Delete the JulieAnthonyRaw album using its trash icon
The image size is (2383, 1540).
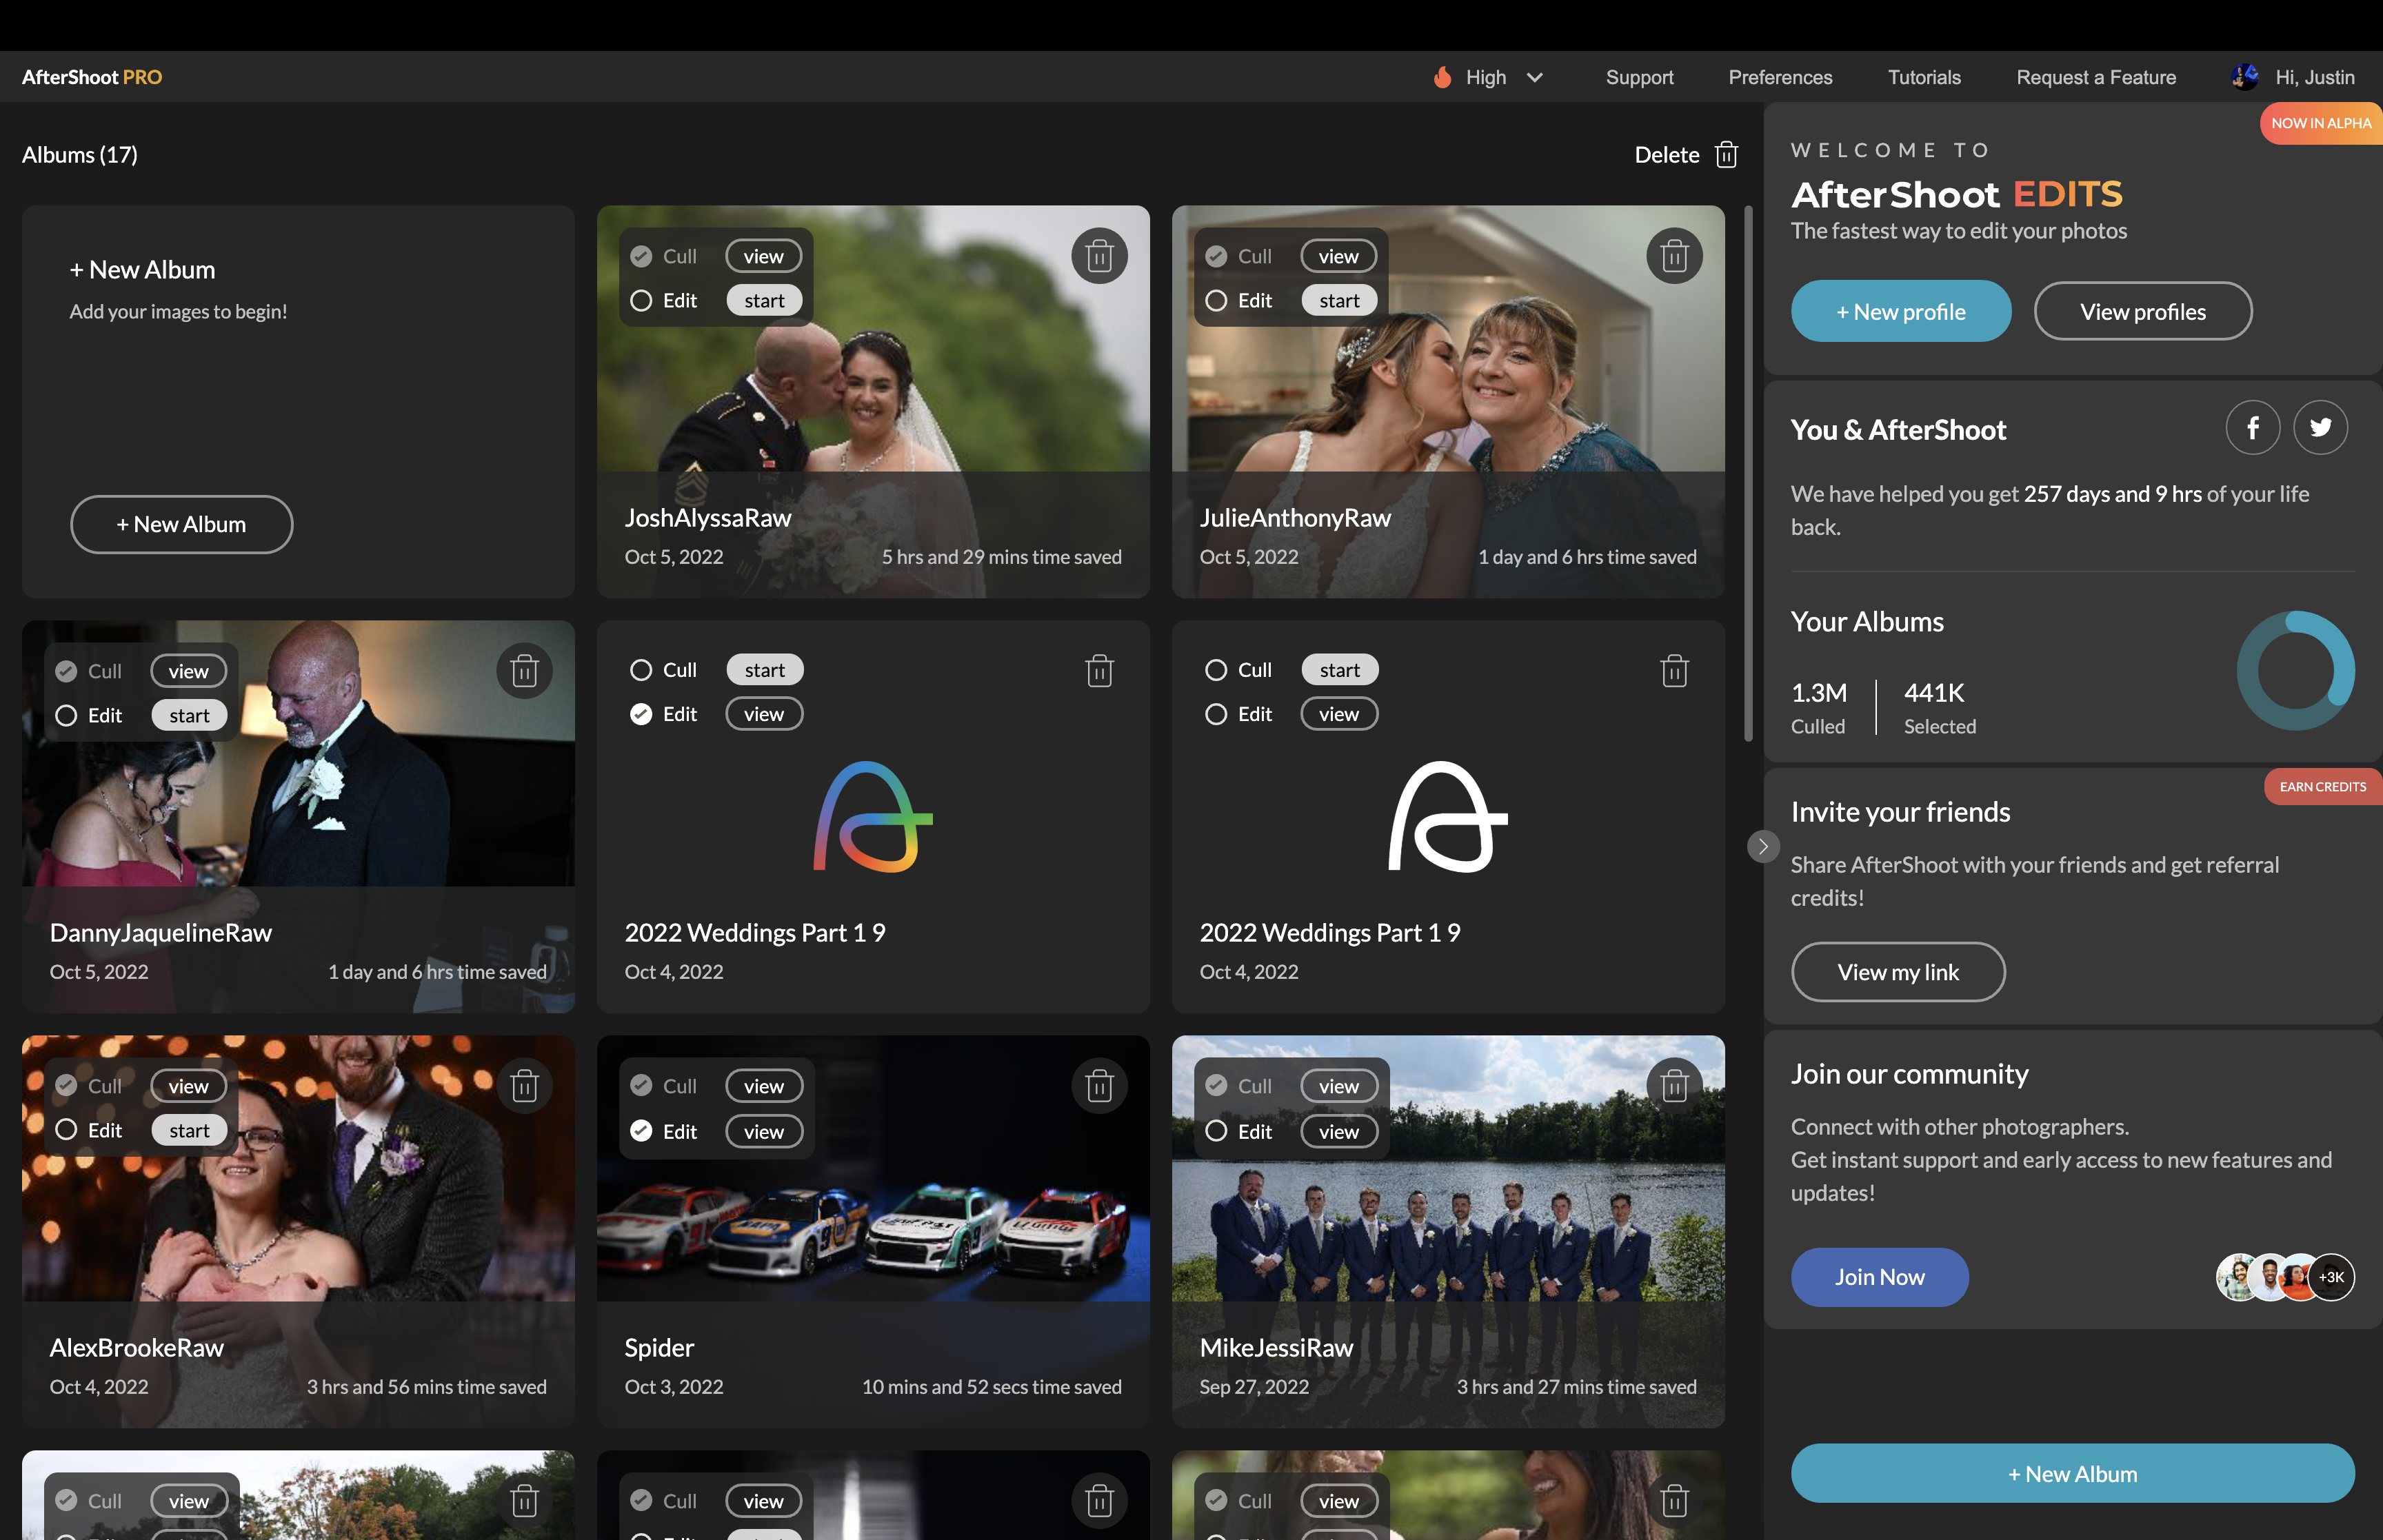click(x=1674, y=256)
